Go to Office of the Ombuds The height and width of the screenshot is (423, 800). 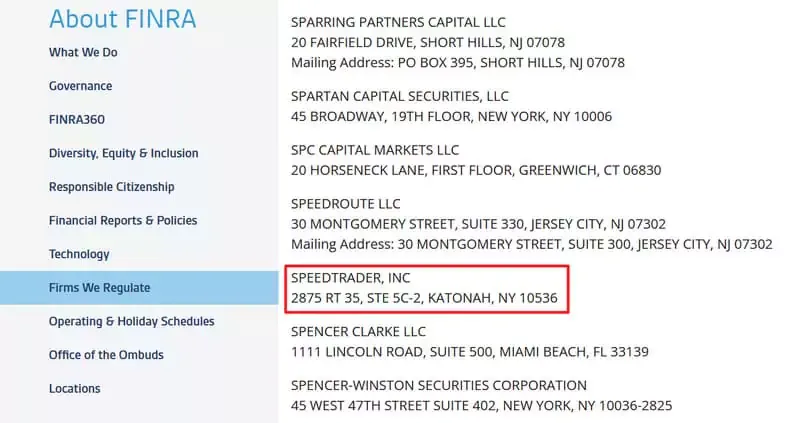tap(106, 355)
